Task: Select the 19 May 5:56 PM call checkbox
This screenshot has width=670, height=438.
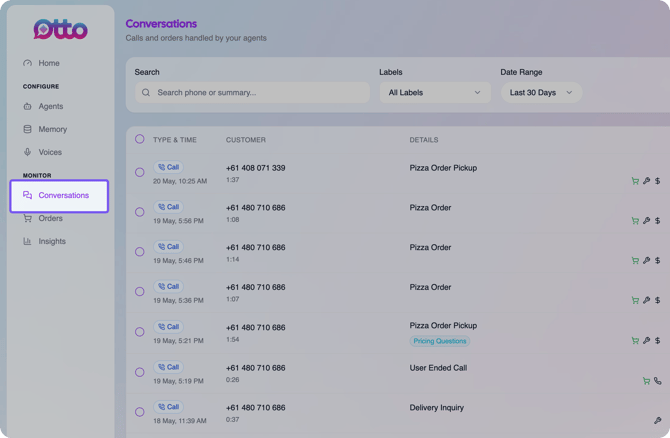Action: tap(140, 212)
